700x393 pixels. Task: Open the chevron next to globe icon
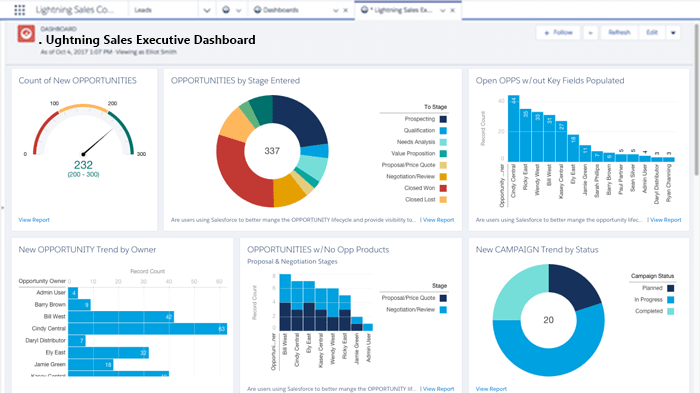(238, 10)
